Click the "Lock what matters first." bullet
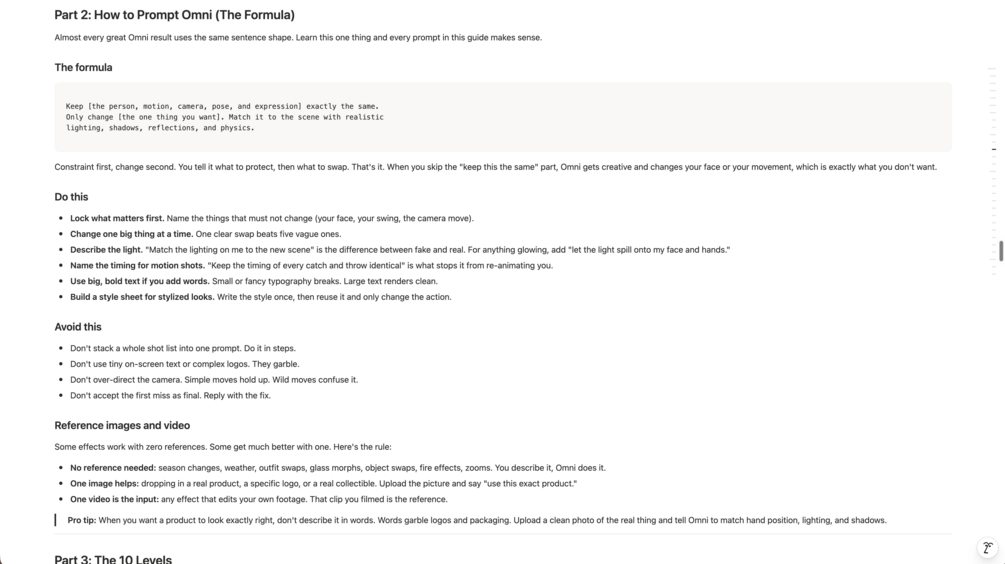Viewport: 1005px width, 564px height. tap(272, 219)
